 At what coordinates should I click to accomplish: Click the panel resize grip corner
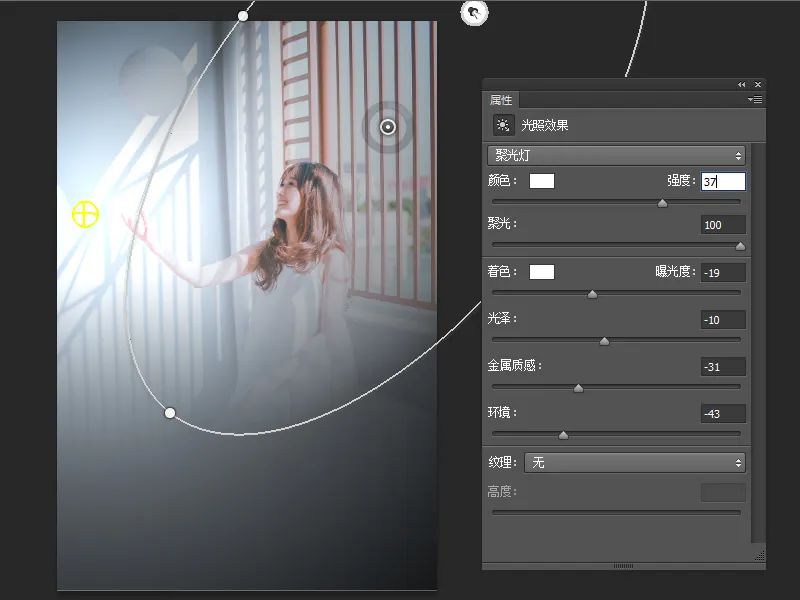[759, 555]
